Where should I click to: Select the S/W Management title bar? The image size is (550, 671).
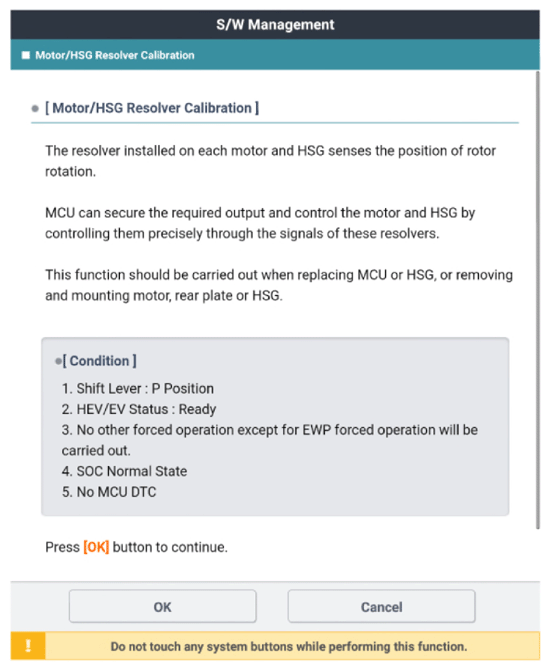[x=275, y=25]
